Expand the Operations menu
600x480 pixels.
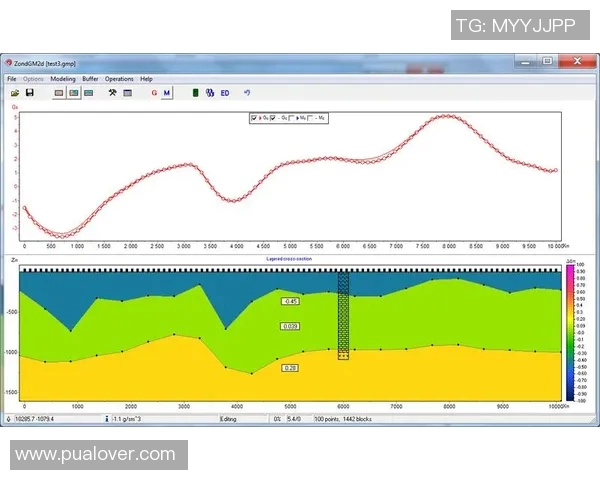click(119, 78)
